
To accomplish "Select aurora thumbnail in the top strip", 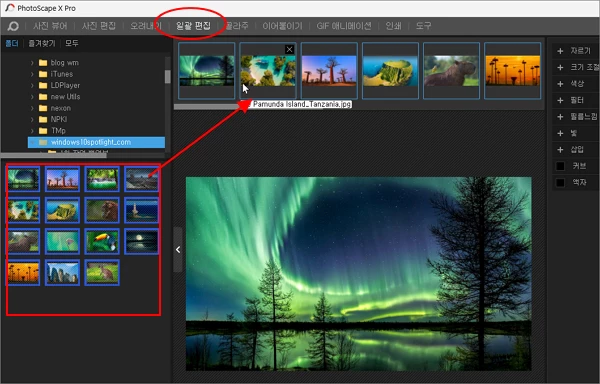I will (x=207, y=71).
